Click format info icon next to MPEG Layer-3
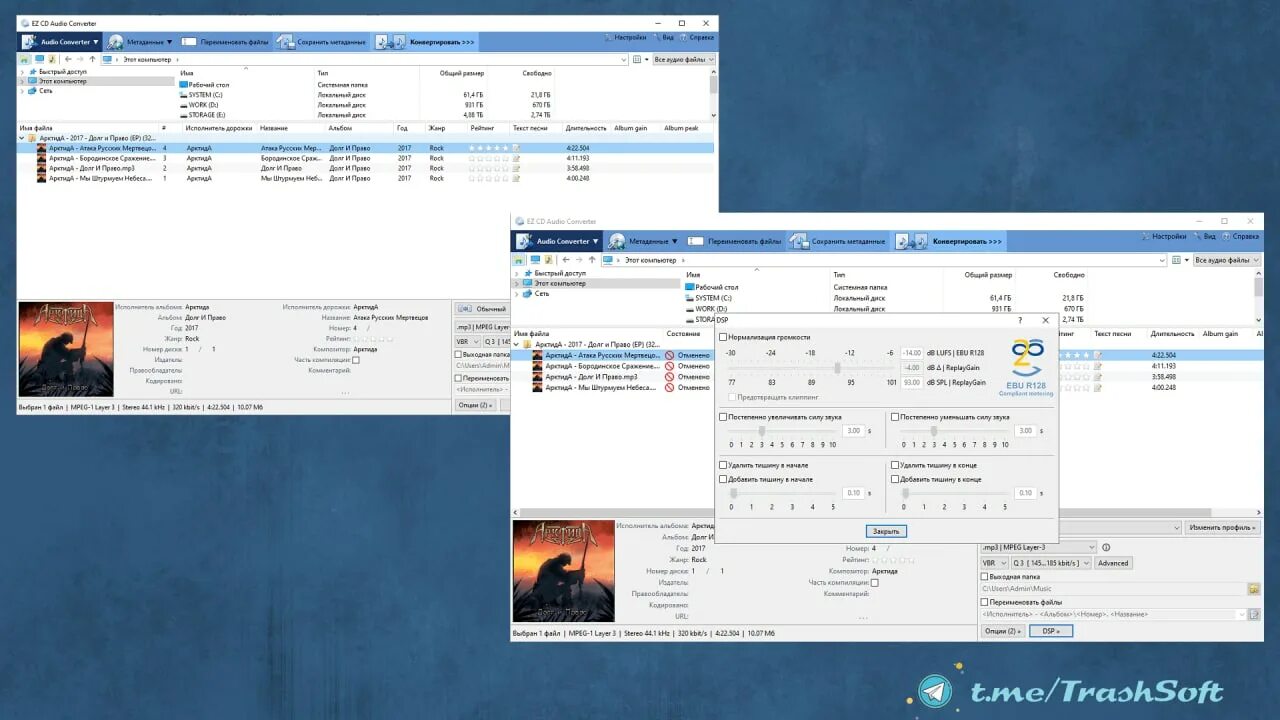This screenshot has height=720, width=1280. pyautogui.click(x=1106, y=547)
